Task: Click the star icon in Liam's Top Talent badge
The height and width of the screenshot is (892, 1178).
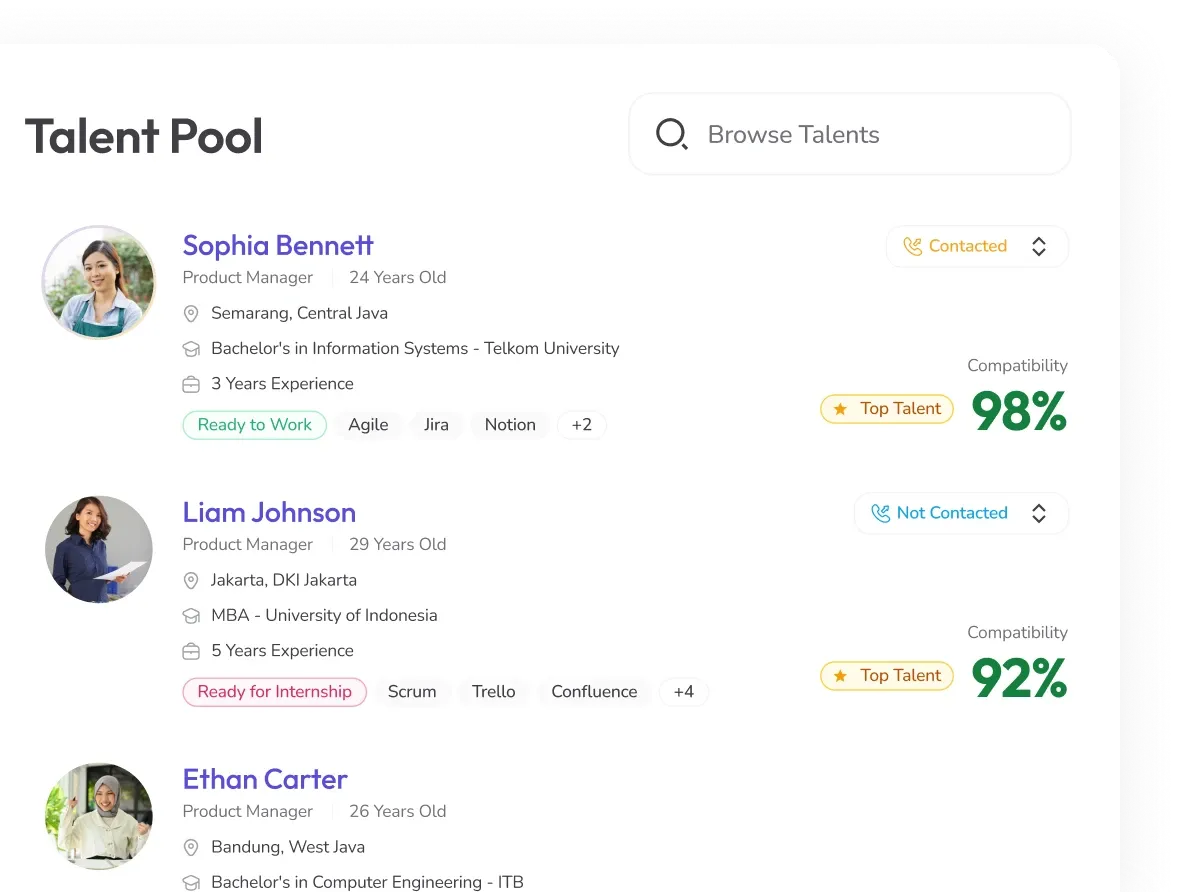Action: pyautogui.click(x=841, y=676)
